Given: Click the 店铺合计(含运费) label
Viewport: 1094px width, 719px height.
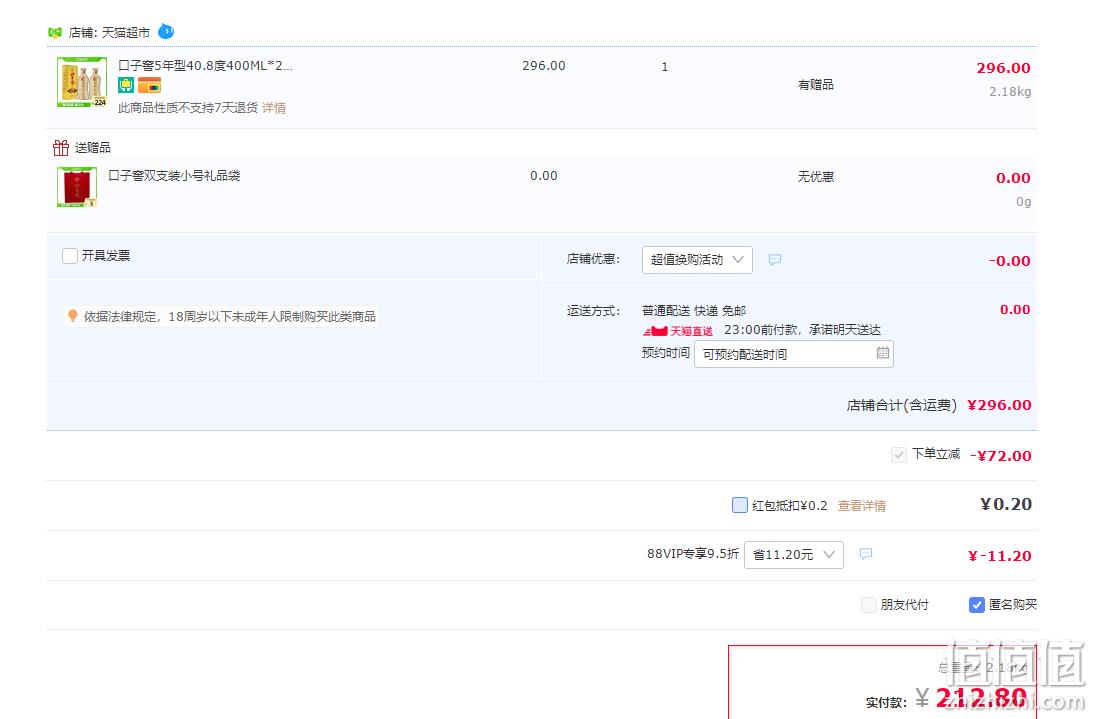Looking at the screenshot, I should point(901,405).
